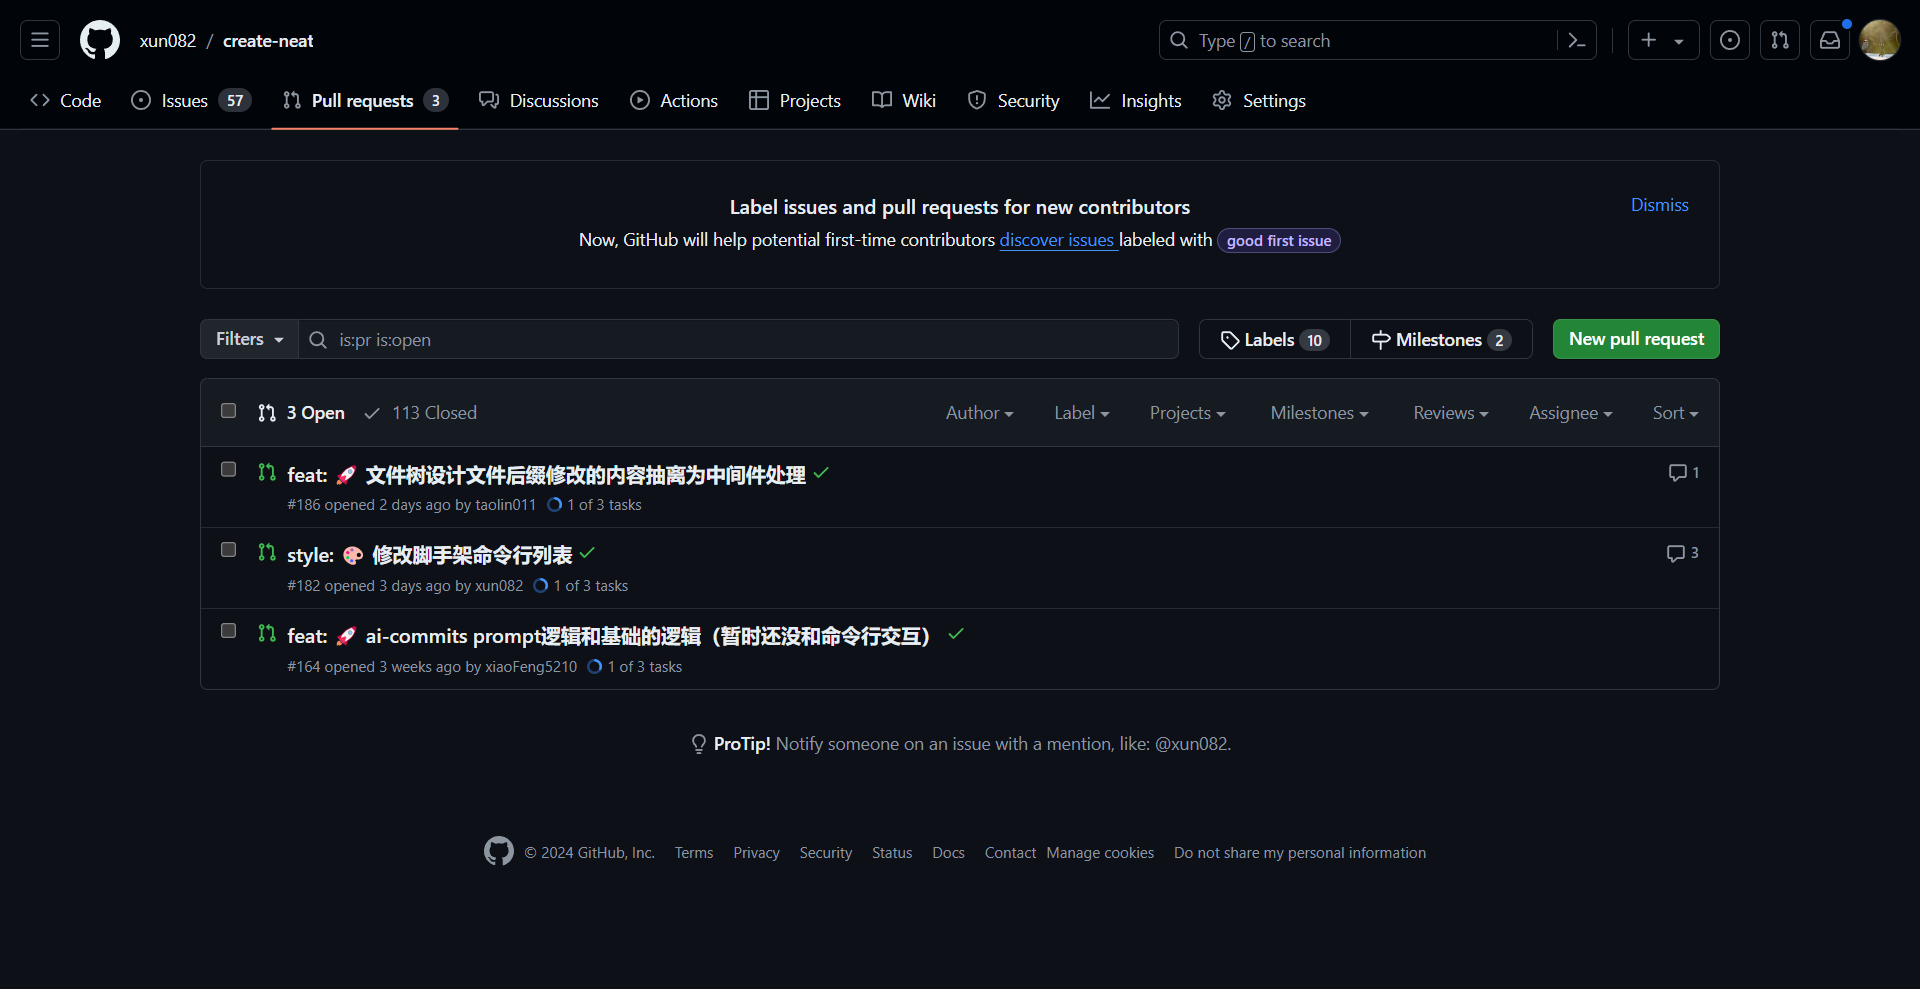This screenshot has height=989, width=1920.
Task: Click the plus create-new icon
Action: 1649,40
